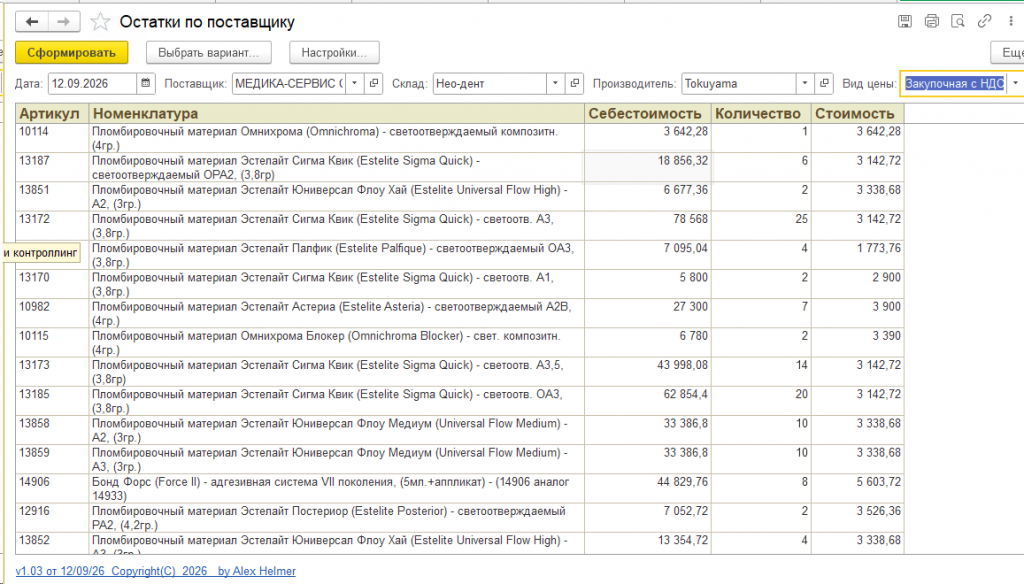Image resolution: width=1024 pixels, height=584 pixels.
Task: Select article cell 10115
Action: pyautogui.click(x=52, y=343)
